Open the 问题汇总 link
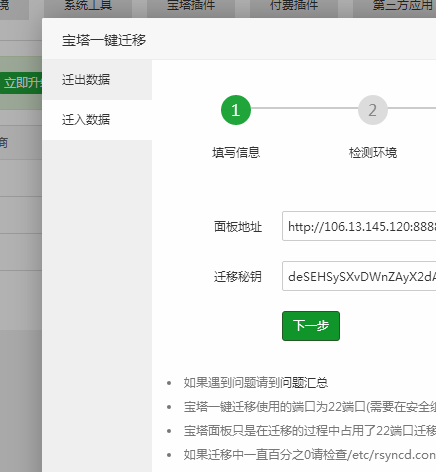 [304, 382]
